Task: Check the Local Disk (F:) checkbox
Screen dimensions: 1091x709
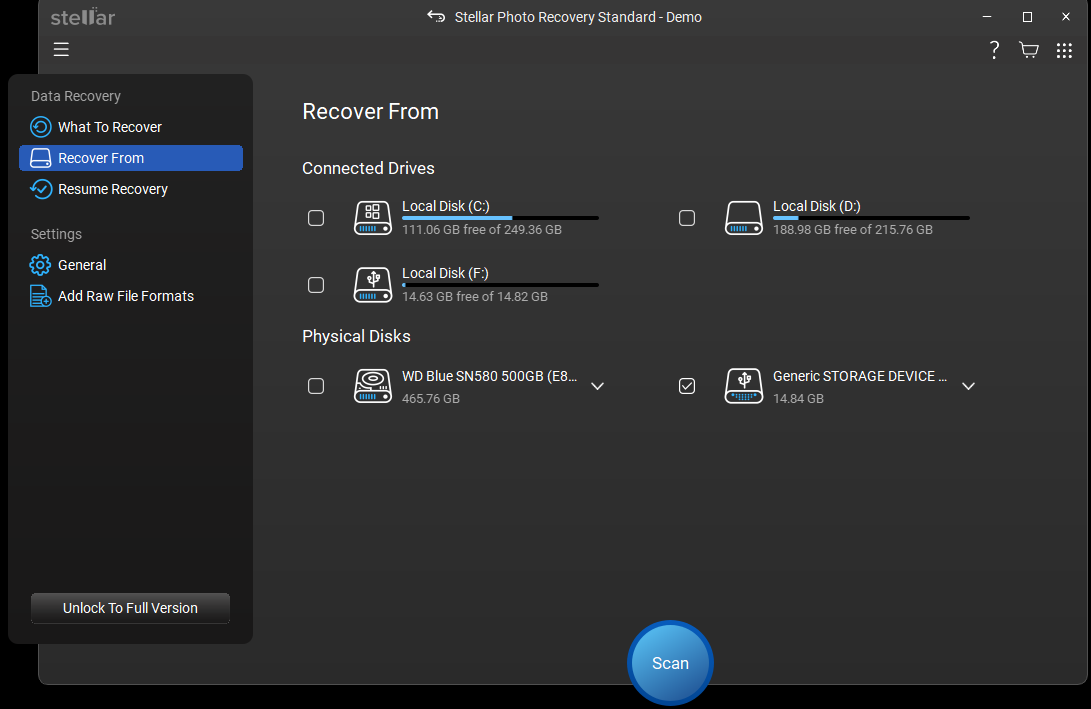Action: 316,285
